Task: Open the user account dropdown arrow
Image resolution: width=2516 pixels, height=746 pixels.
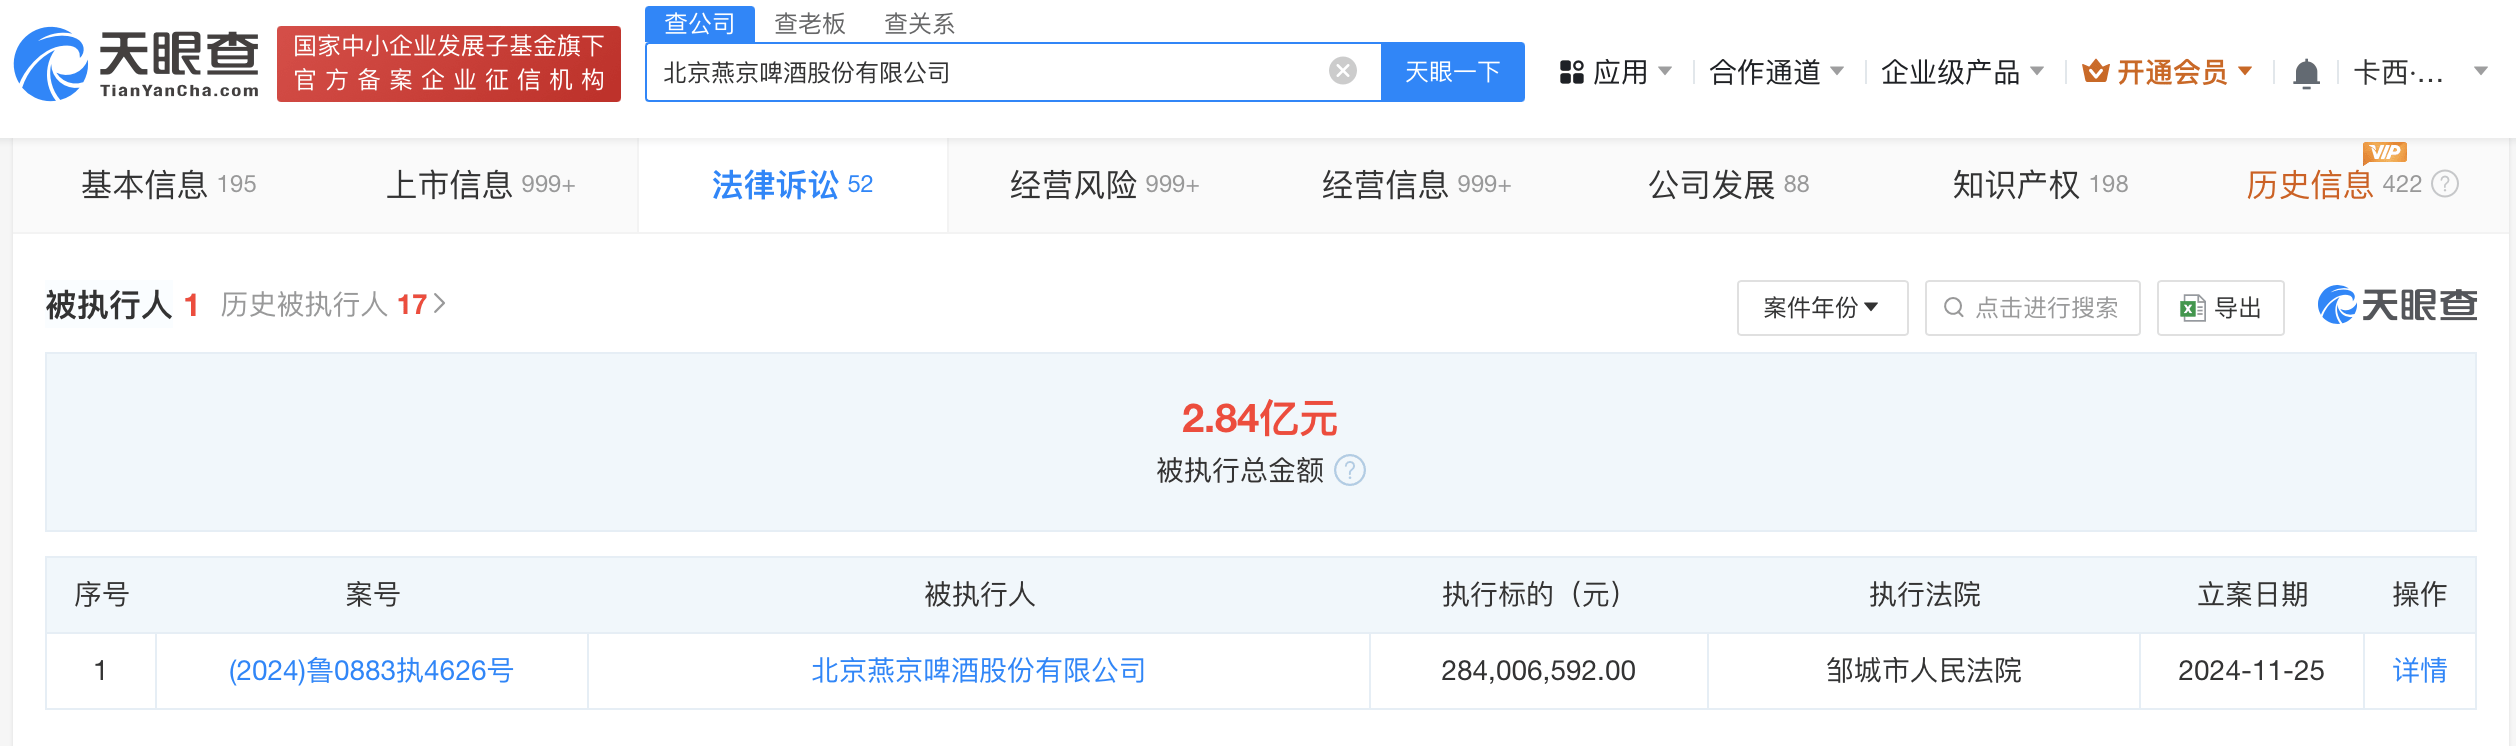Action: tap(2481, 71)
